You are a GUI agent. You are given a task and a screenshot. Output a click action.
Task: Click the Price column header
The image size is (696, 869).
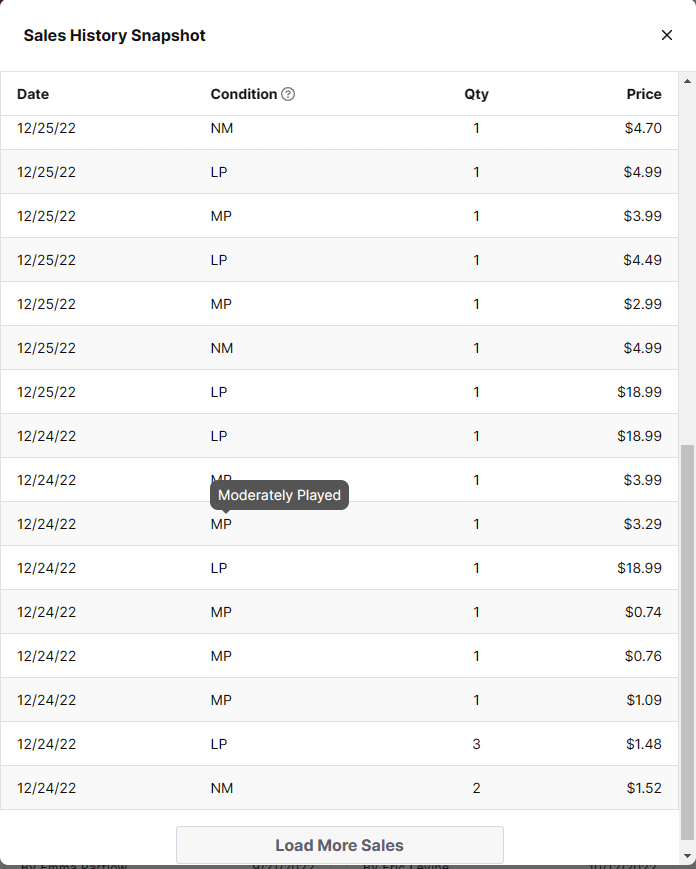[644, 94]
